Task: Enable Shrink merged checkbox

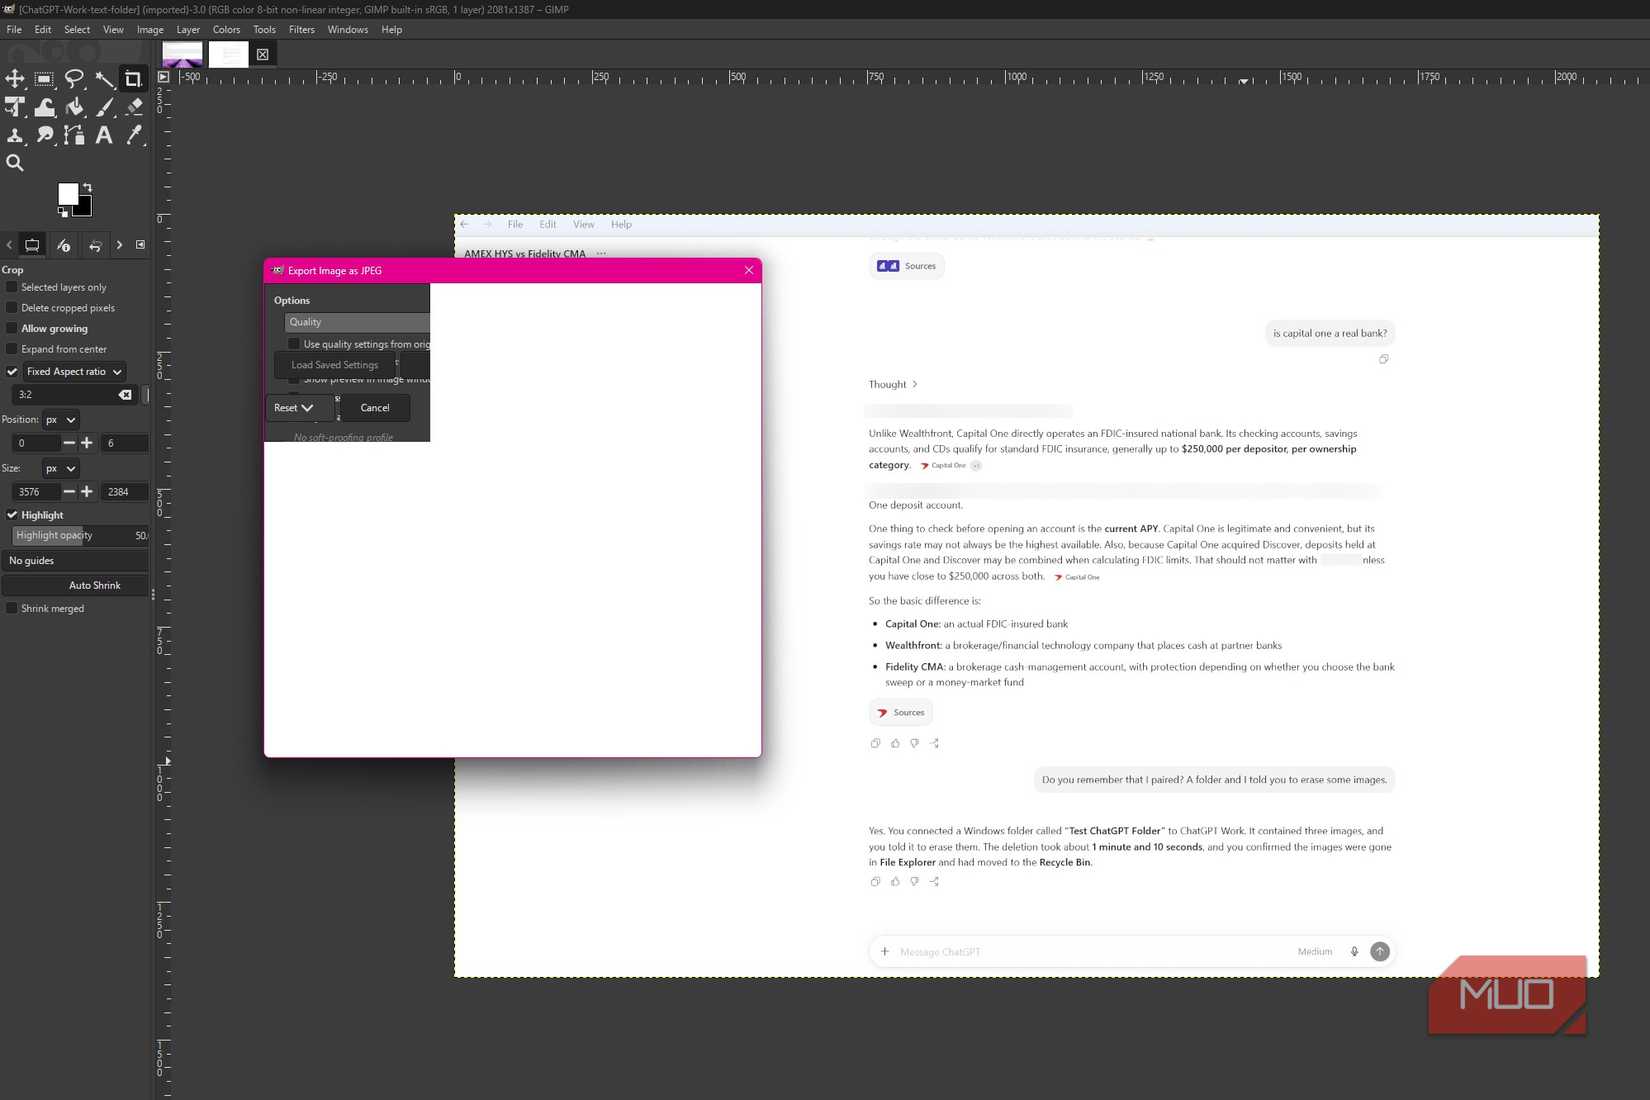Action: 12,608
